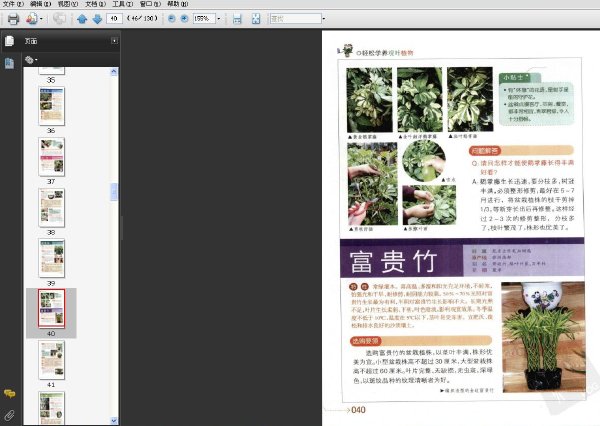The width and height of the screenshot is (600, 426).
Task: Click the white document icon in the 页面 panel header
Action: point(10,41)
